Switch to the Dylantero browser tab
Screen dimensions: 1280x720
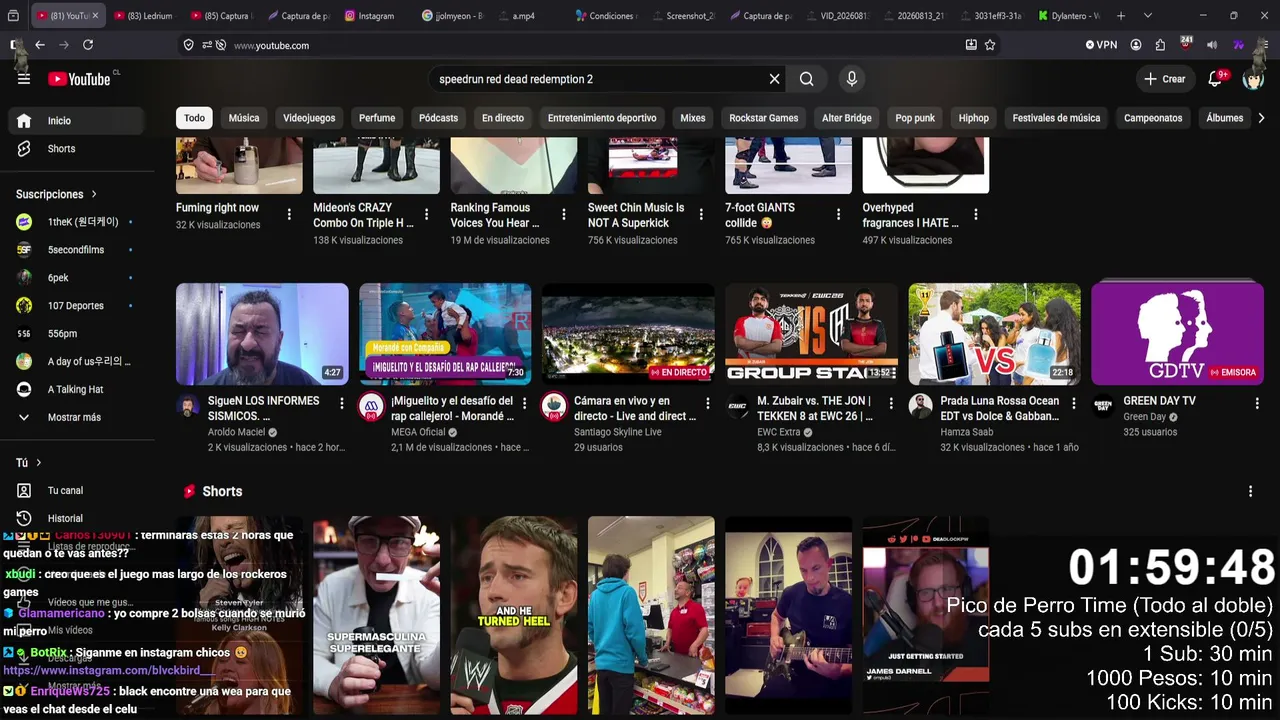(1070, 16)
